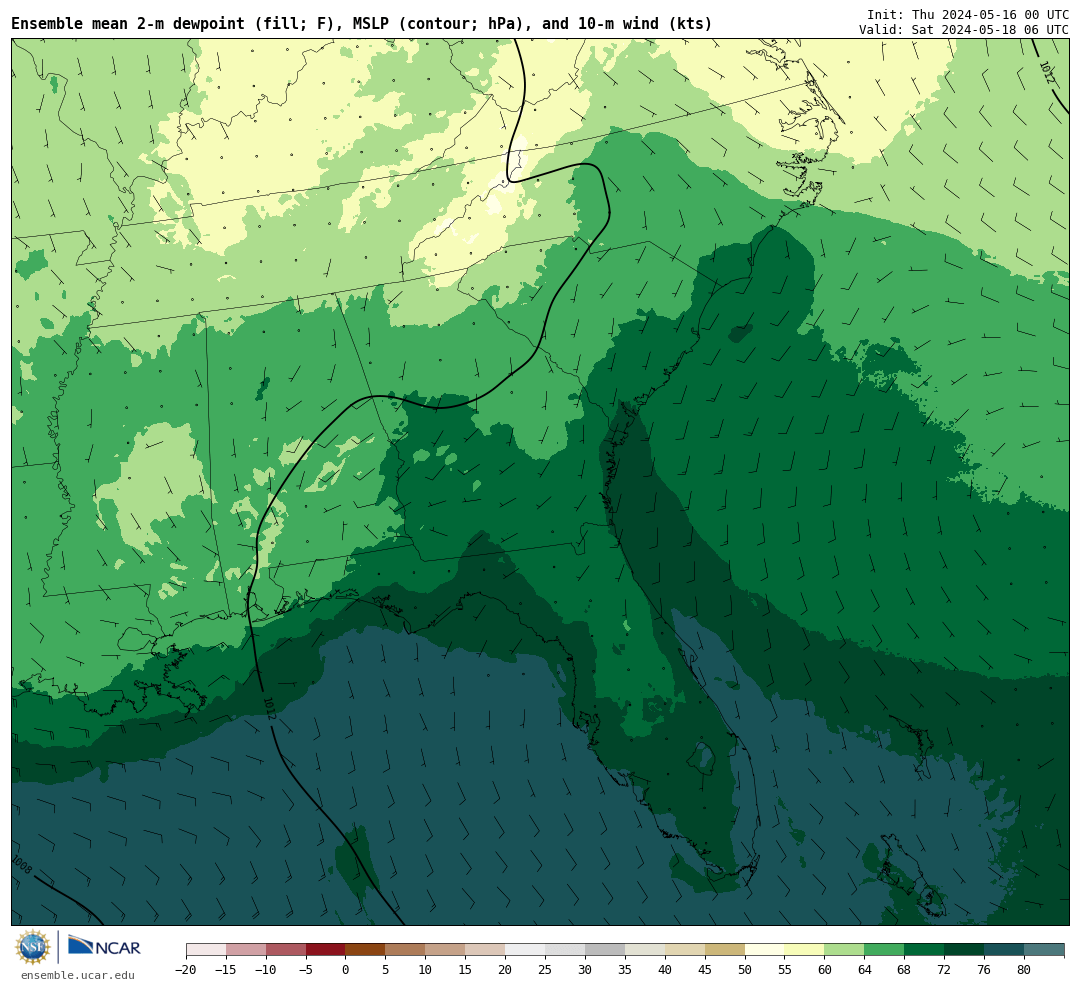This screenshot has height=988, width=1080.
Task: Pick the colorbar swatch between 5 and 10
Action: click(x=406, y=950)
